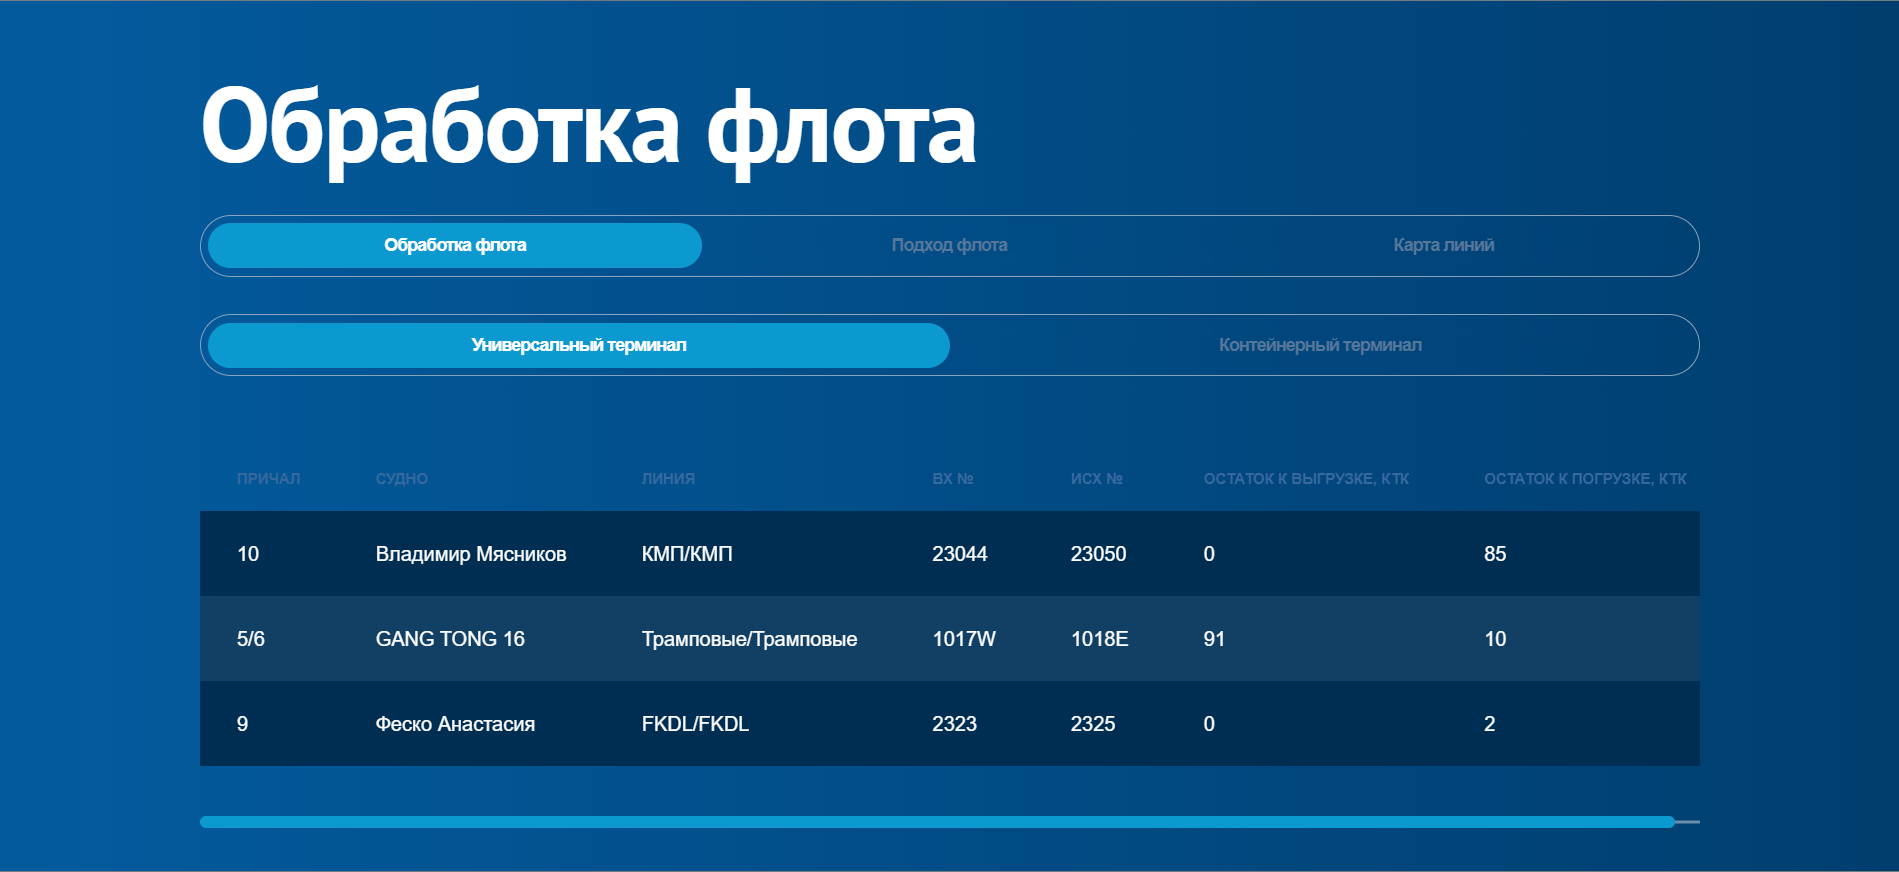This screenshot has height=872, width=1899.
Task: Click the Вх № column header
Action: coord(953,479)
